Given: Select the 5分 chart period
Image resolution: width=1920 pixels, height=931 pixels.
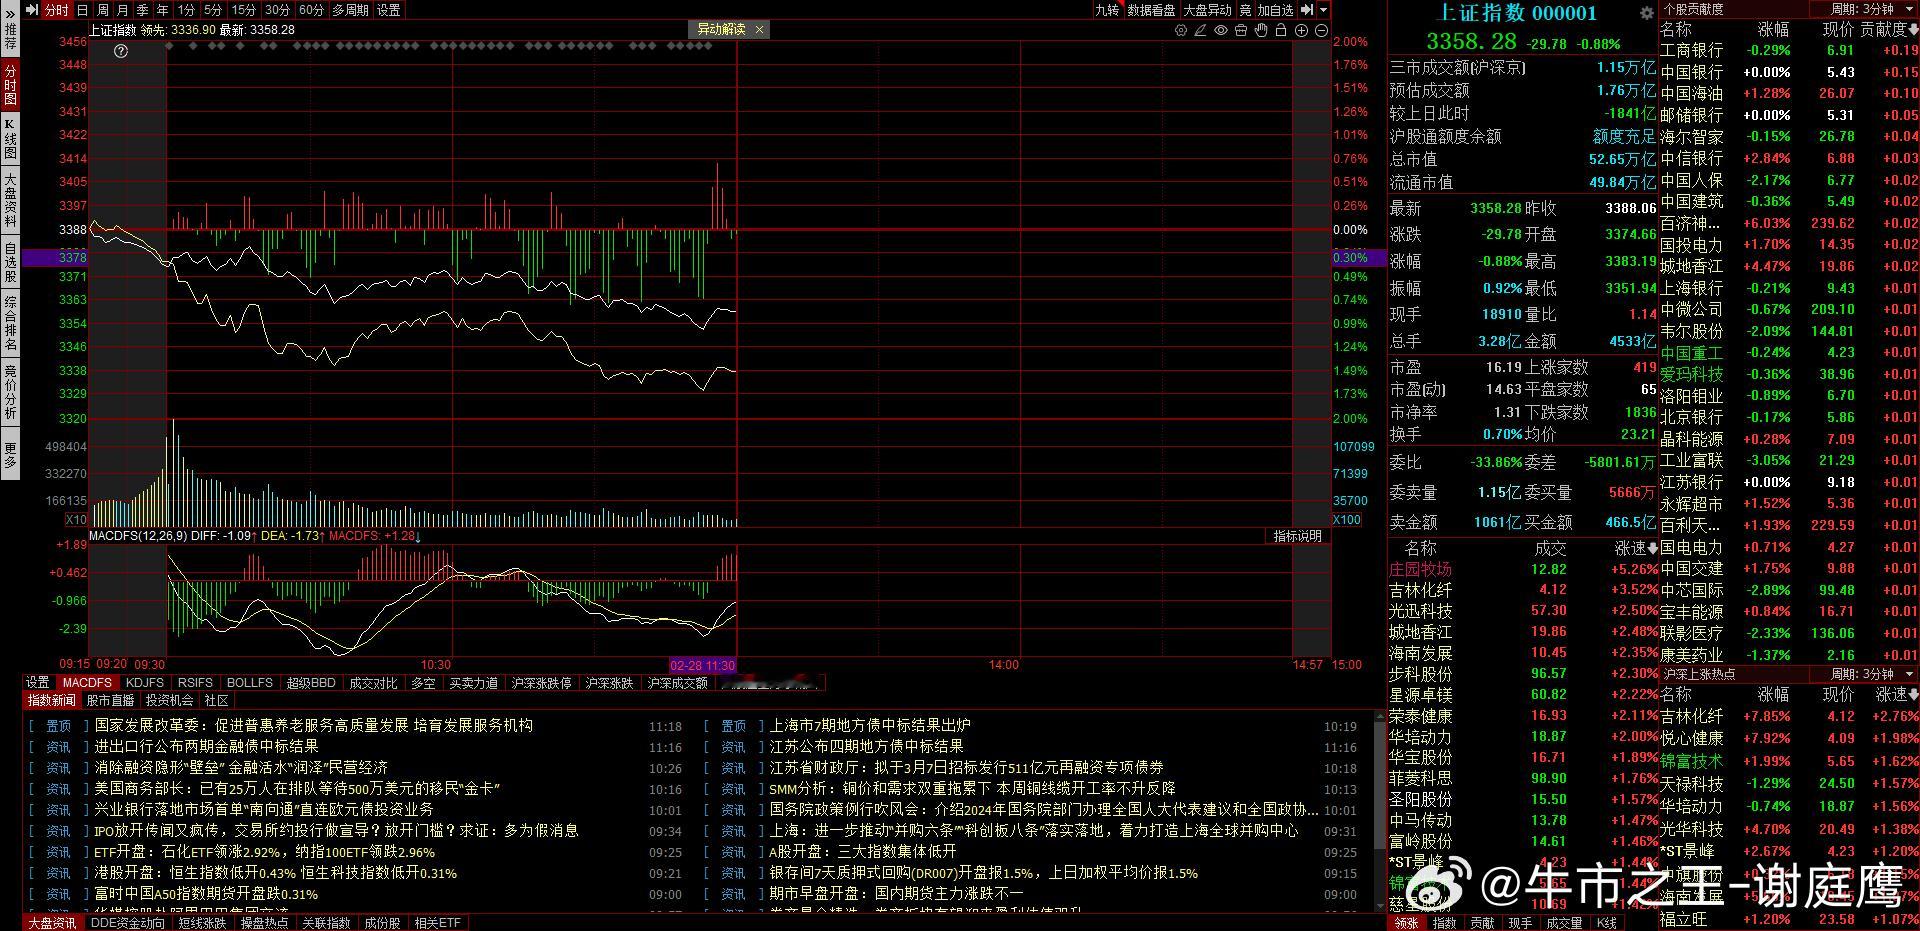Looking at the screenshot, I should pyautogui.click(x=214, y=10).
